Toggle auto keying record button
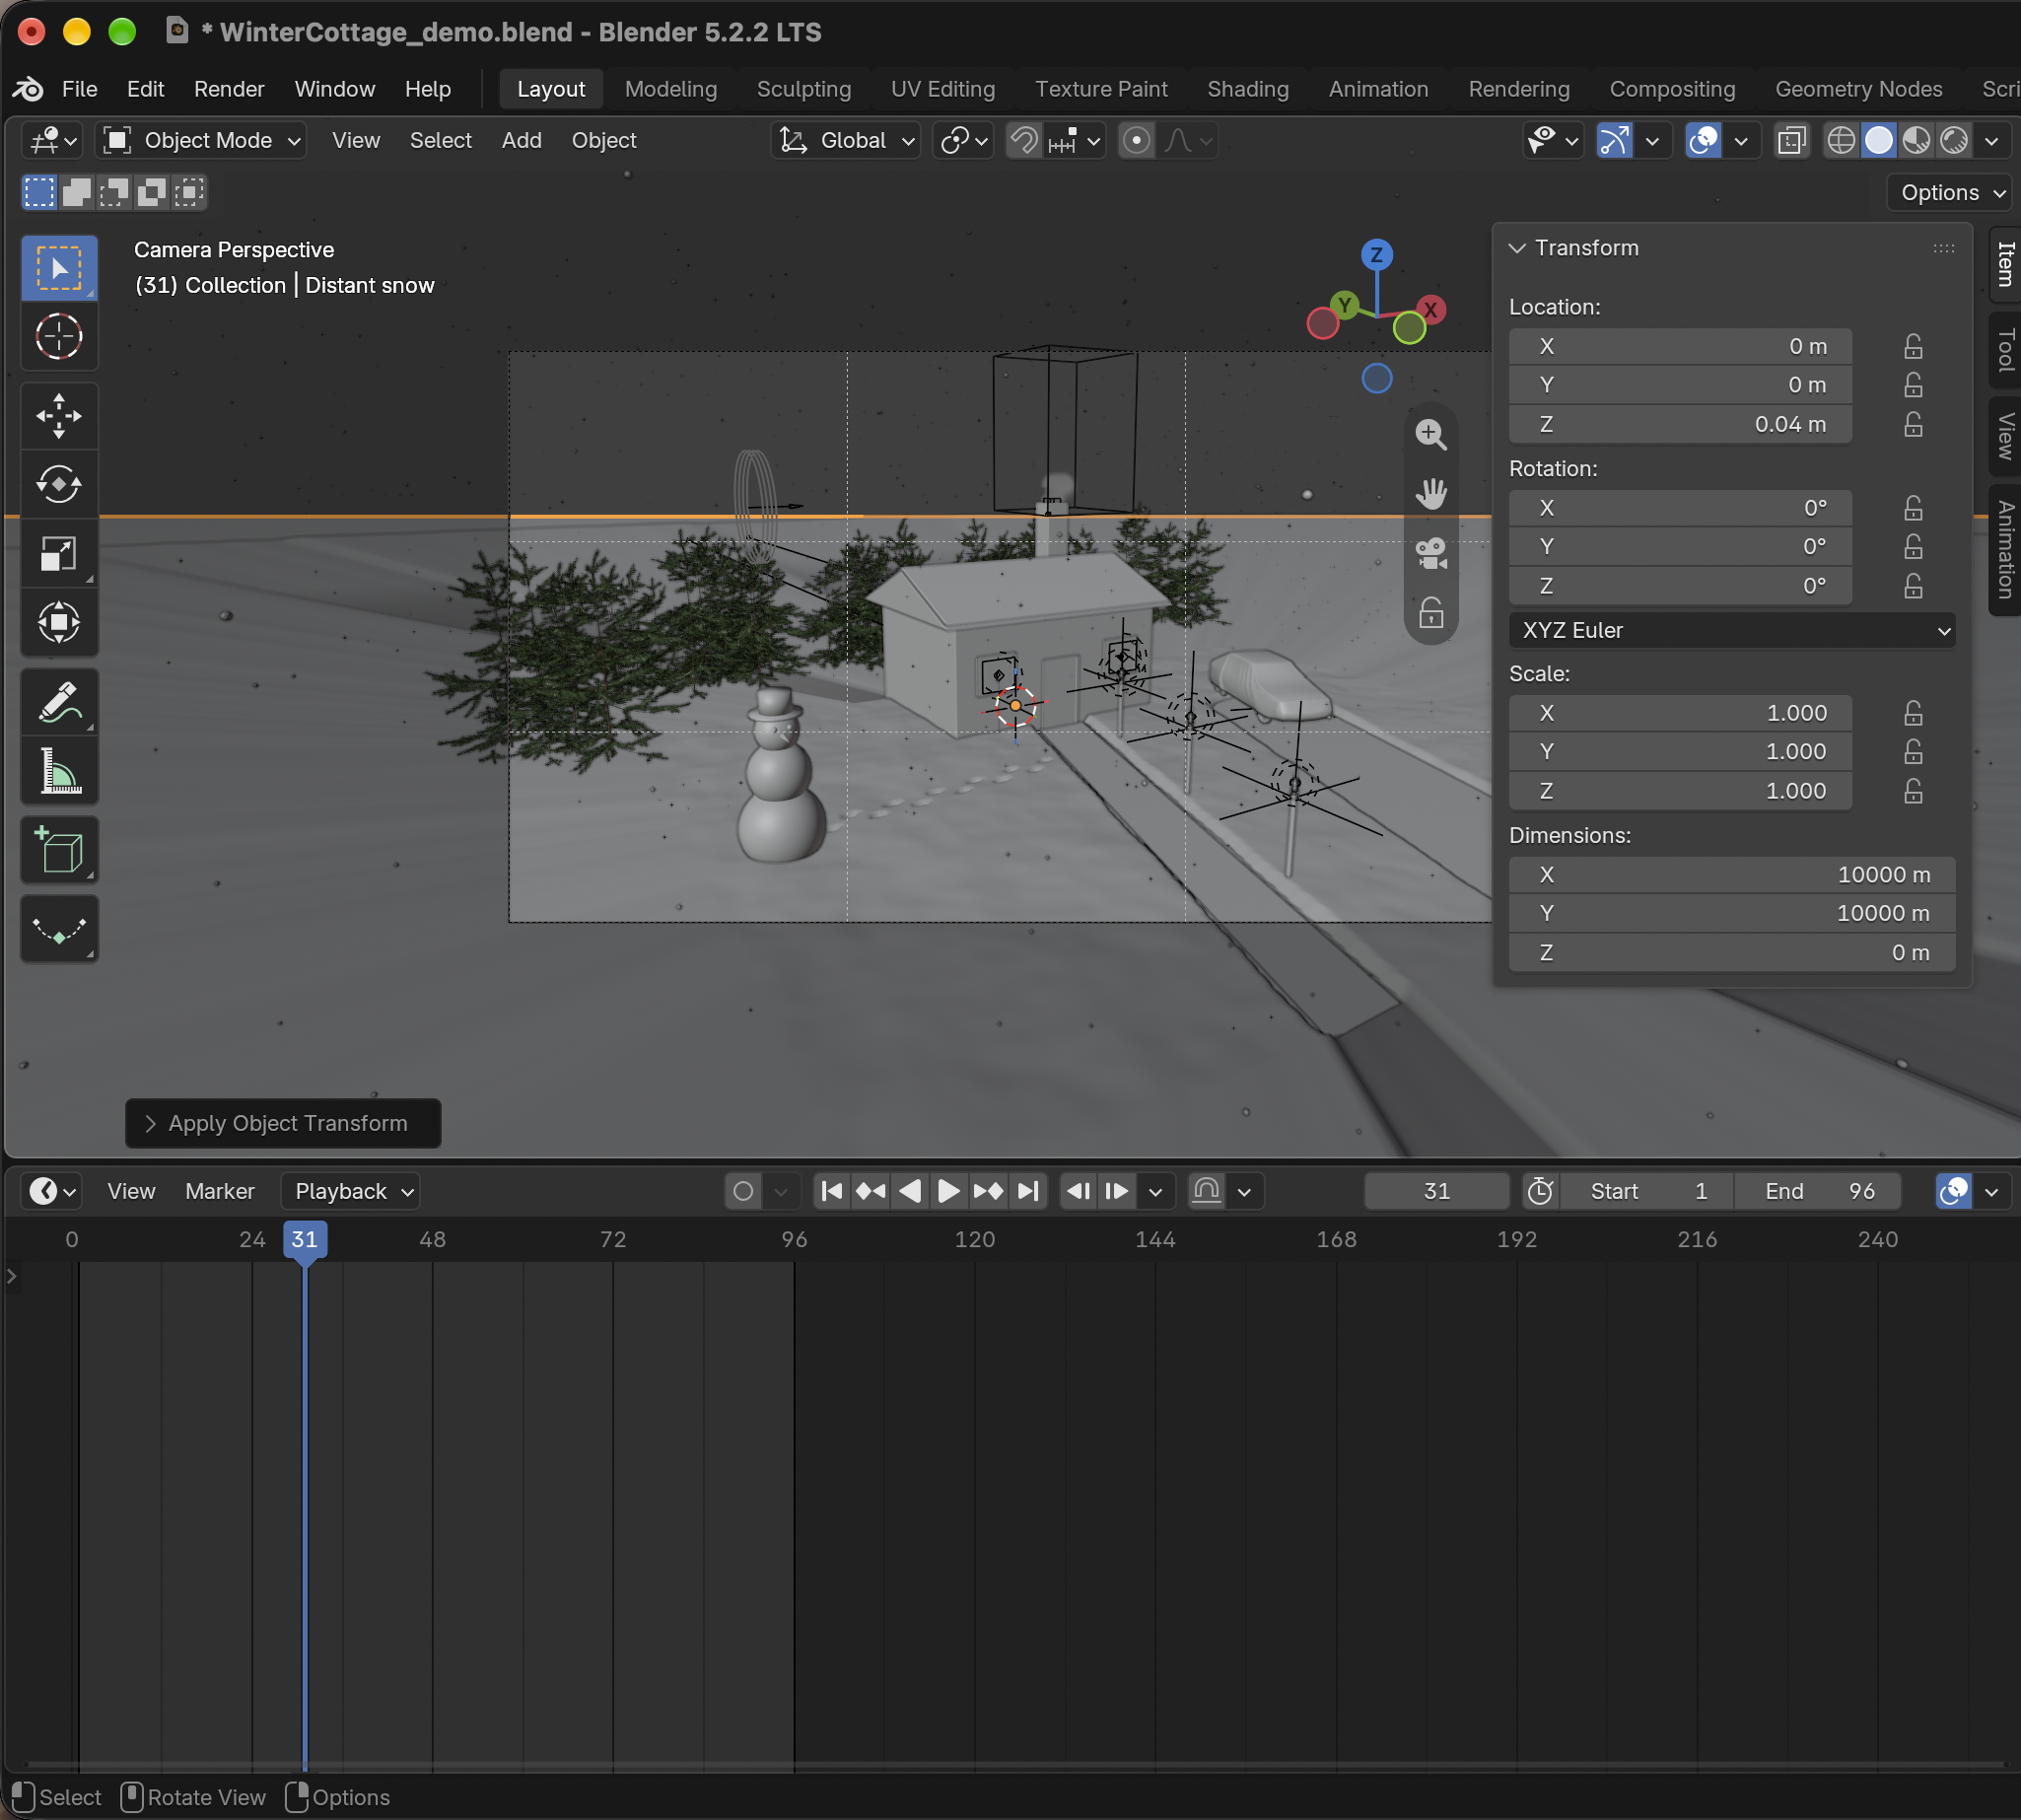This screenshot has height=1820, width=2021. tap(743, 1191)
